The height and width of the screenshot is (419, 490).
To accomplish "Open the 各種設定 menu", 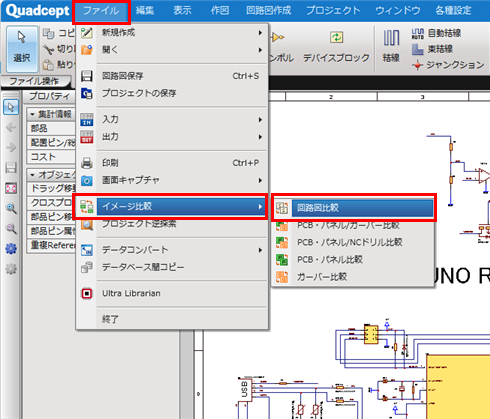I will (453, 11).
